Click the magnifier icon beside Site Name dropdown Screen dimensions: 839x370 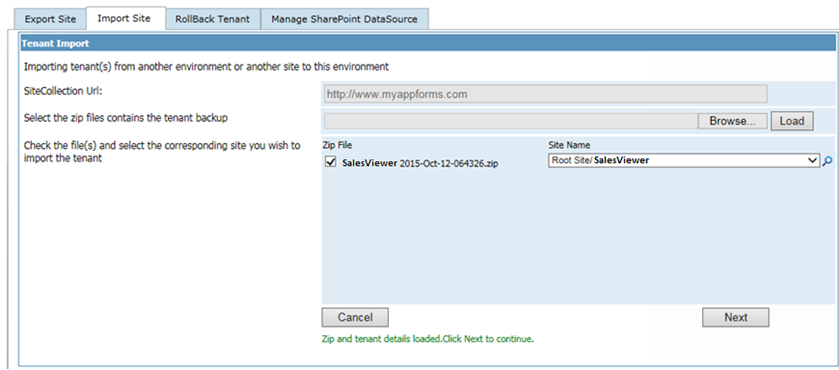(827, 161)
